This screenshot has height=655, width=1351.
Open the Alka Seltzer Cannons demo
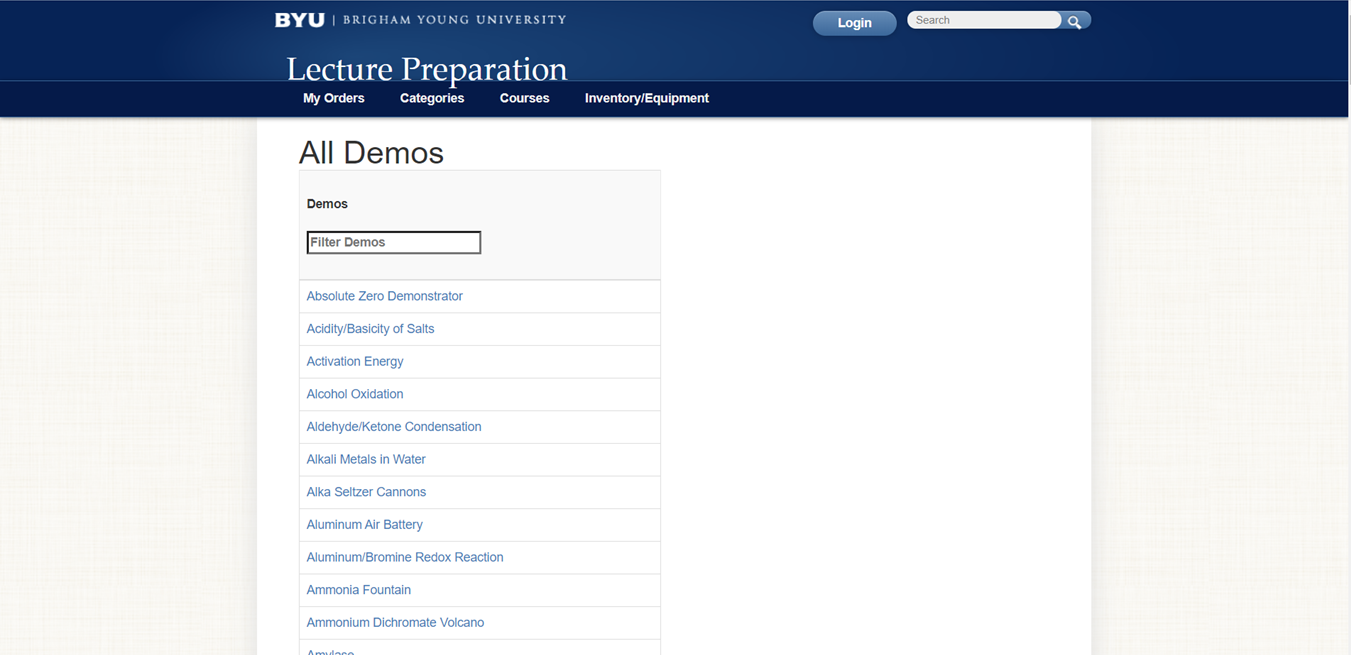(366, 492)
